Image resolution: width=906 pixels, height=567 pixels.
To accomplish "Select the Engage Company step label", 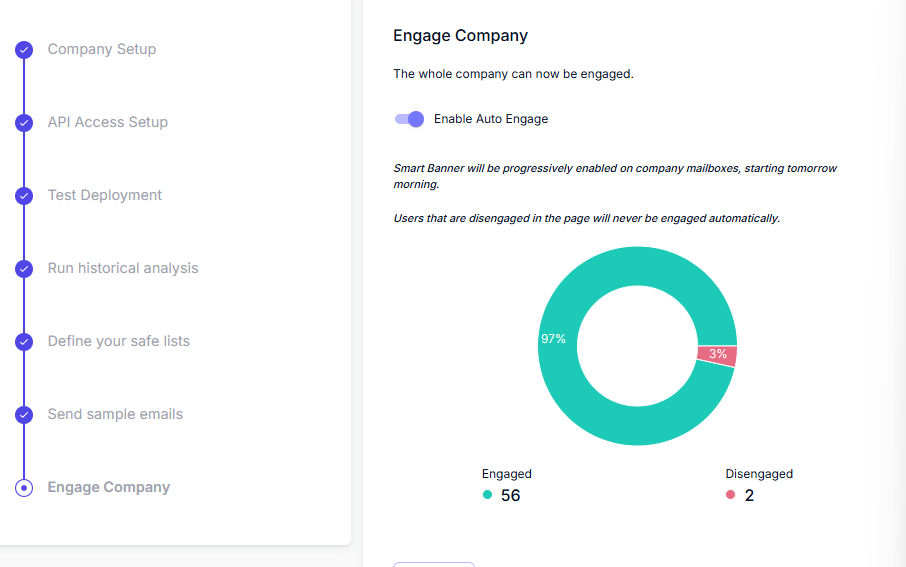I will [109, 487].
